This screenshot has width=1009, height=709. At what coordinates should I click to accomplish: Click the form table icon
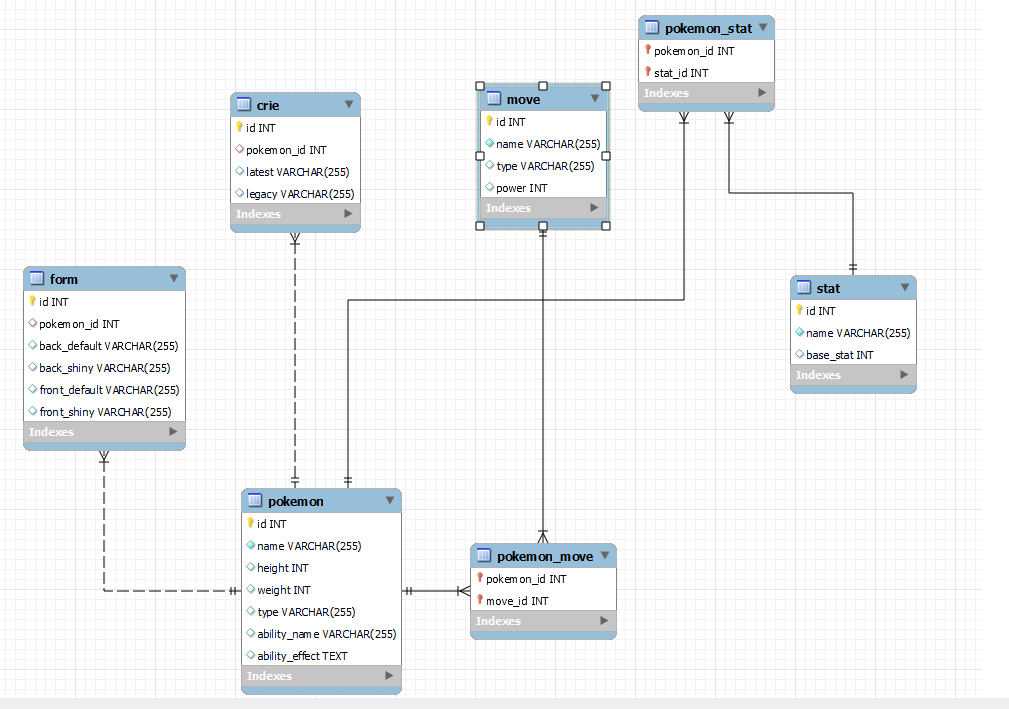(37, 279)
